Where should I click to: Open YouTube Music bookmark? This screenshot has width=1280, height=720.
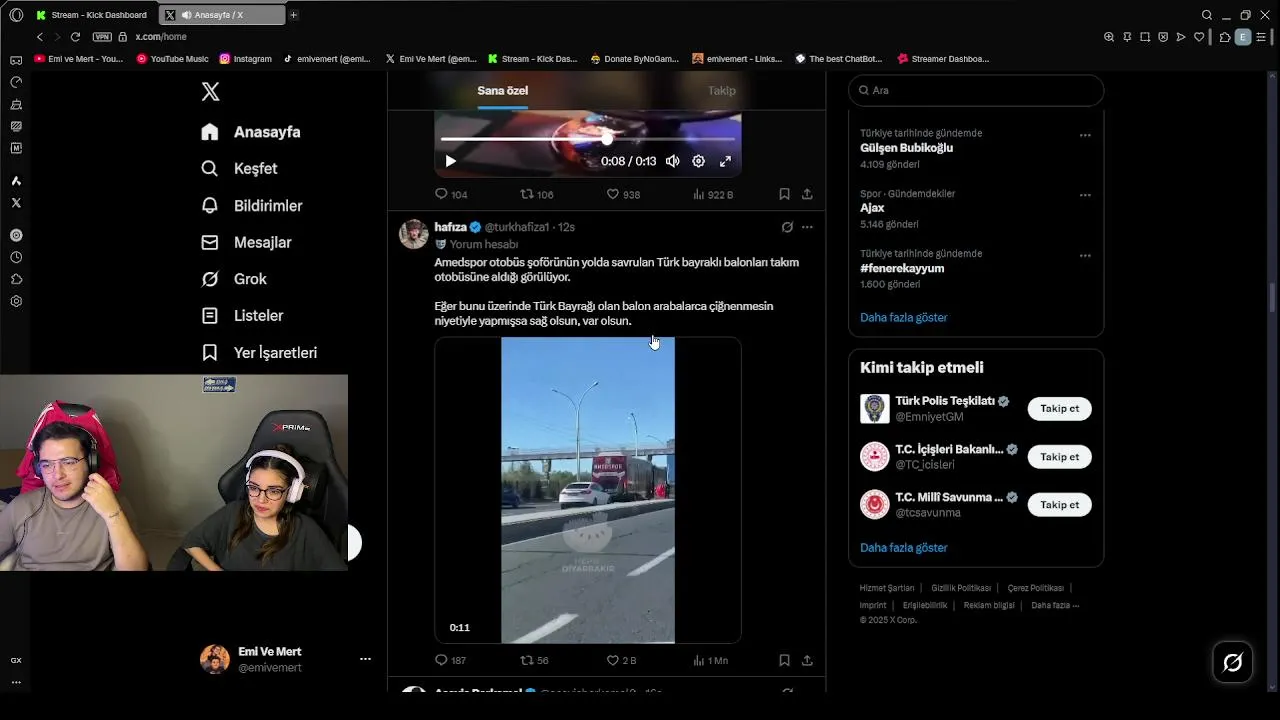coord(172,59)
